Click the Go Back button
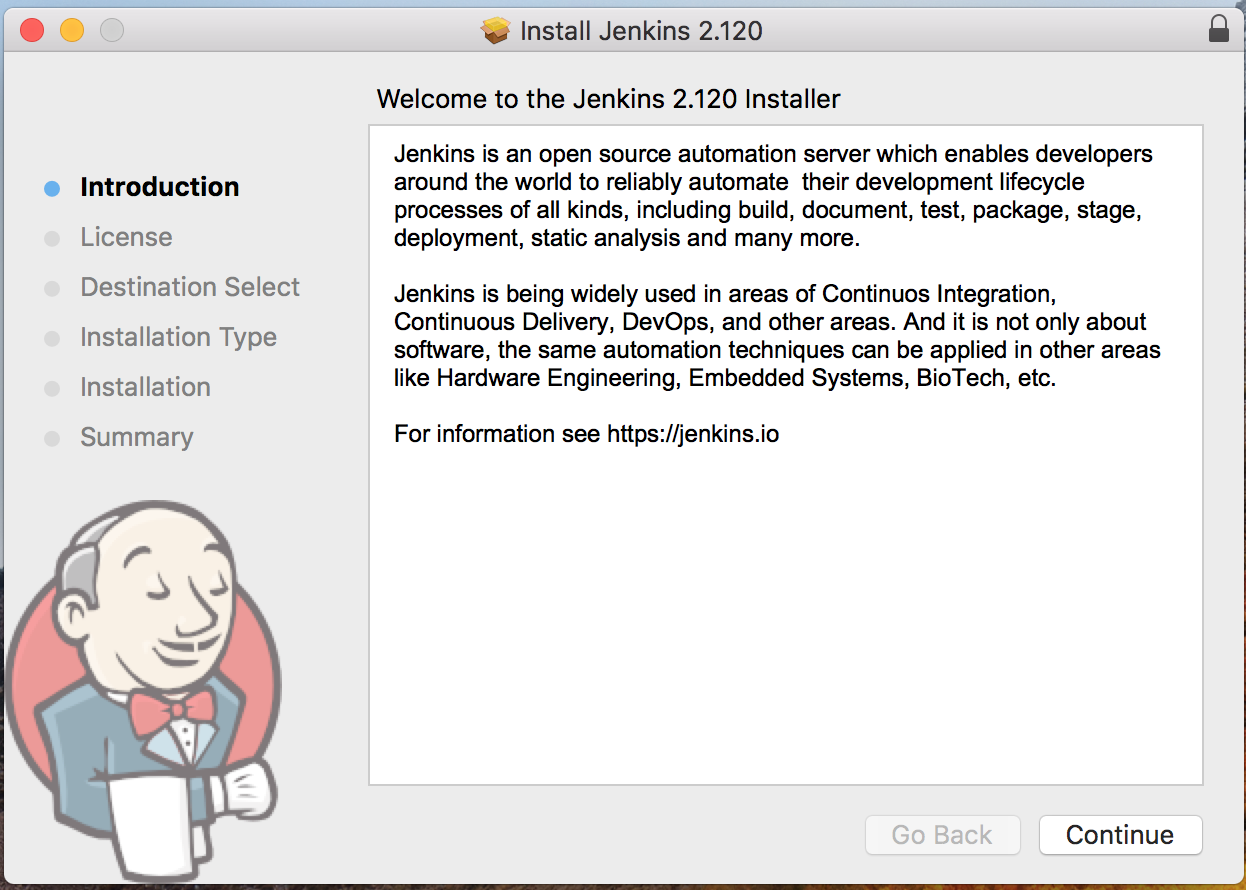This screenshot has width=1246, height=890. click(942, 835)
